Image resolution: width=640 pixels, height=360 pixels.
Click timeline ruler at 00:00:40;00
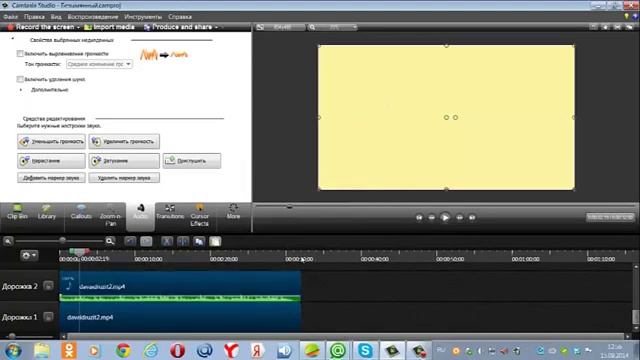click(x=375, y=259)
